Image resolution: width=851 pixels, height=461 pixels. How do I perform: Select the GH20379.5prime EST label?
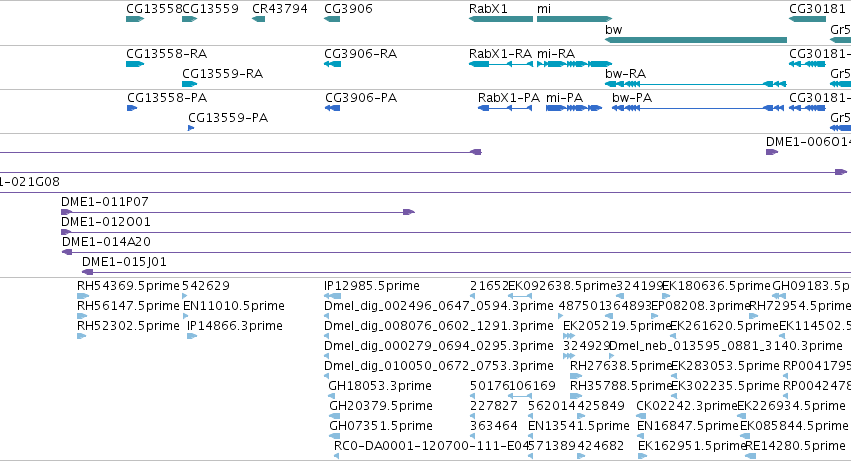(x=381, y=407)
